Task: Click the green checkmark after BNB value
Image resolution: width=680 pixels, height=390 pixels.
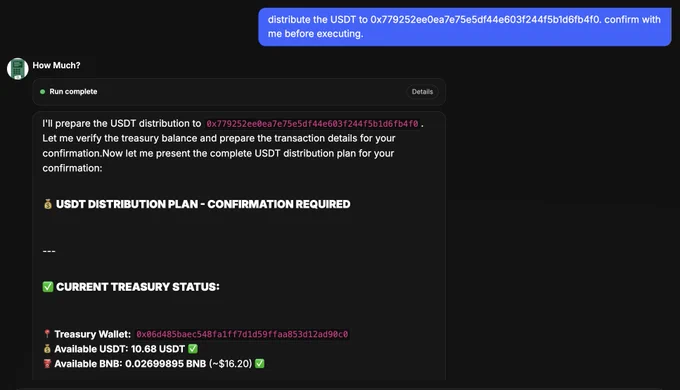Action: point(259,364)
